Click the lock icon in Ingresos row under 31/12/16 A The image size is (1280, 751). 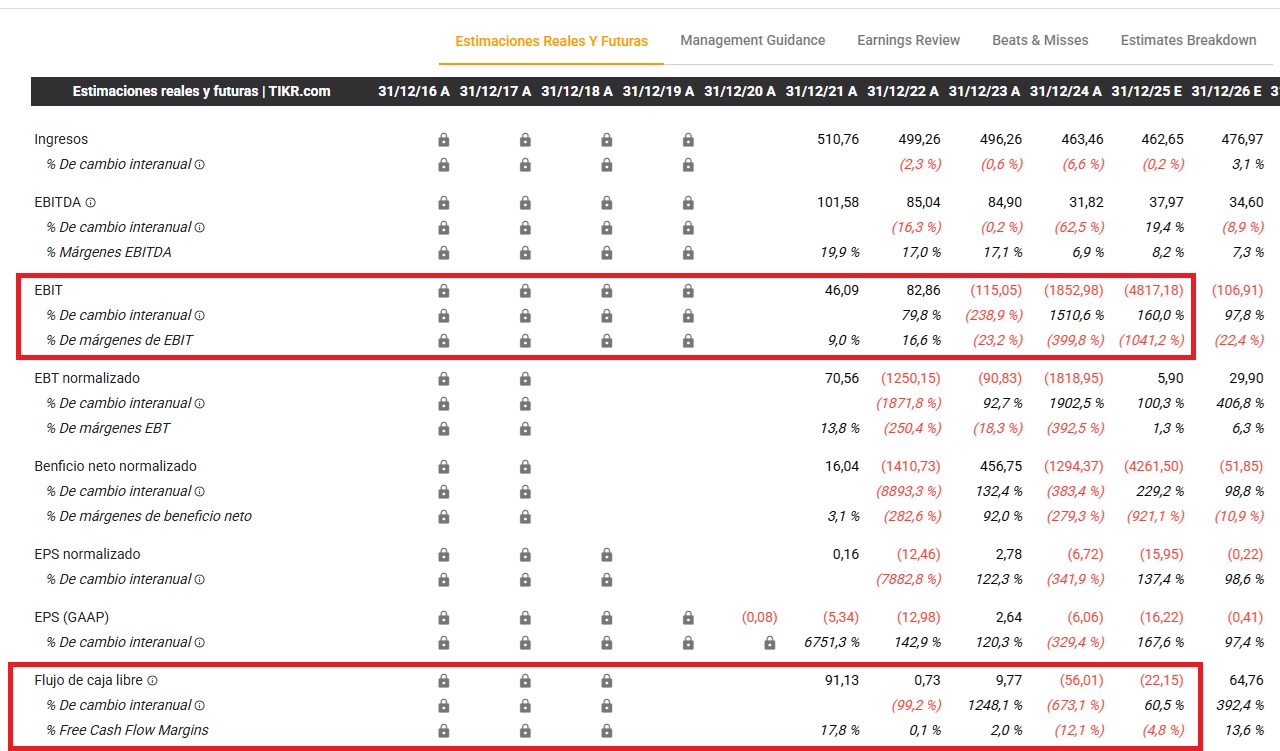[x=444, y=140]
